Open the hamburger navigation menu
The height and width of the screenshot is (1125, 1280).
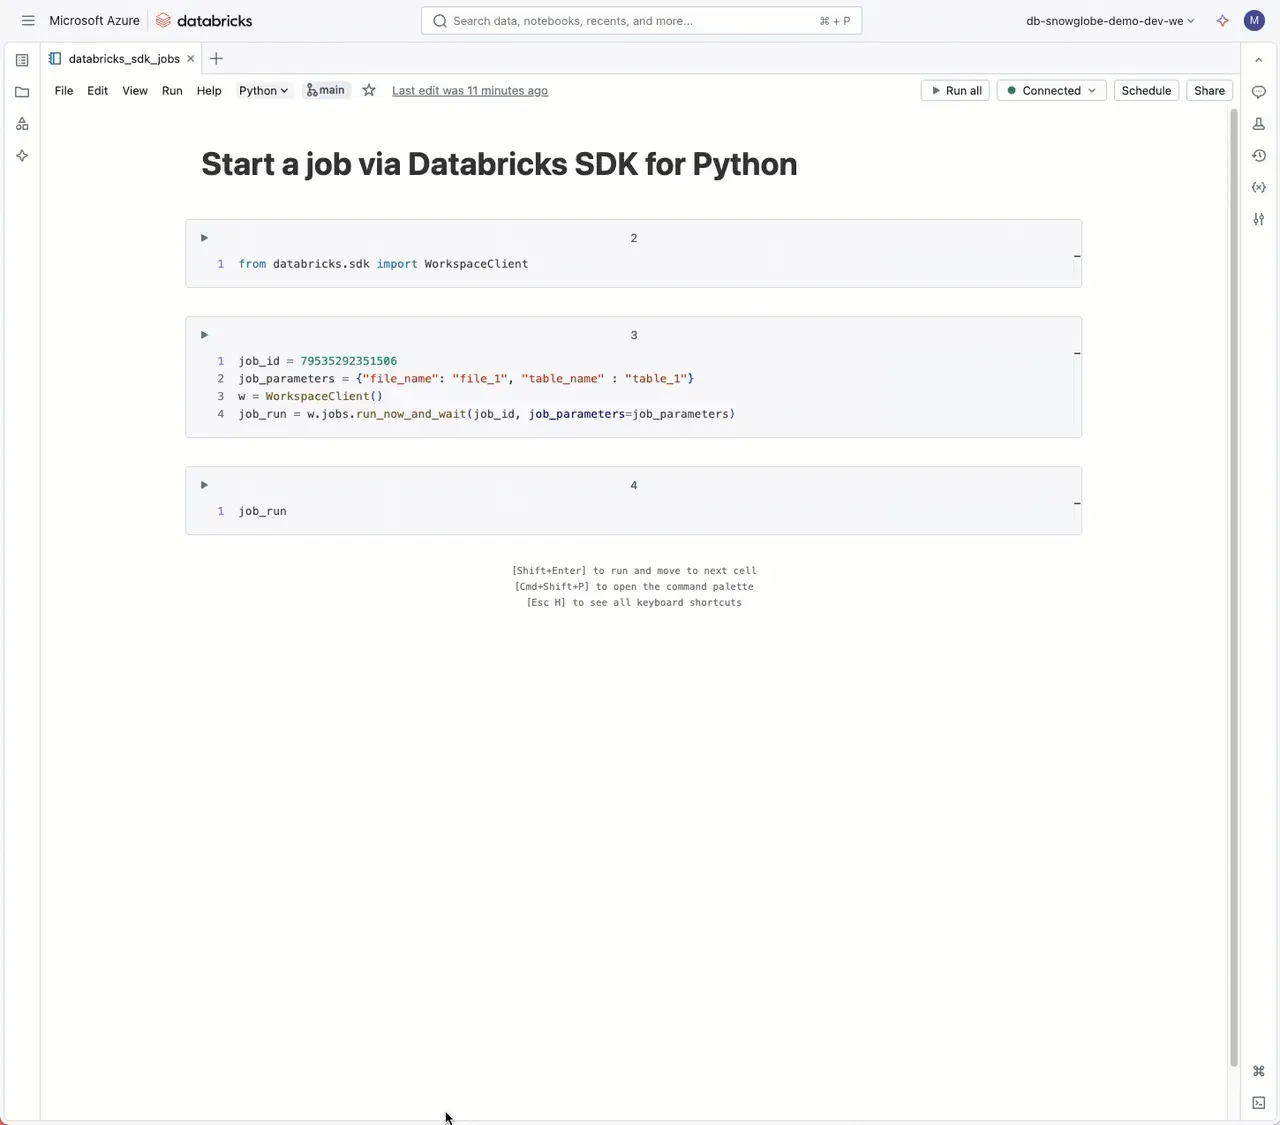pos(28,20)
